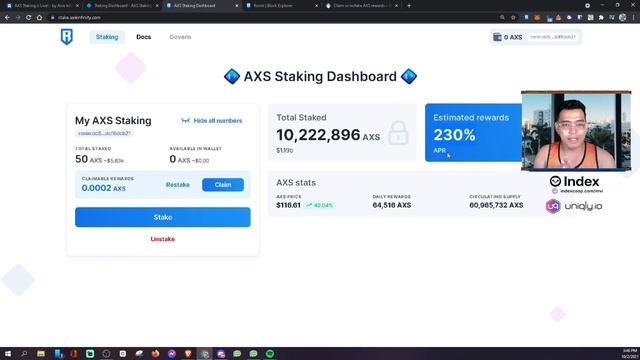Click the wallet address chip under My AXS Staking

point(104,133)
